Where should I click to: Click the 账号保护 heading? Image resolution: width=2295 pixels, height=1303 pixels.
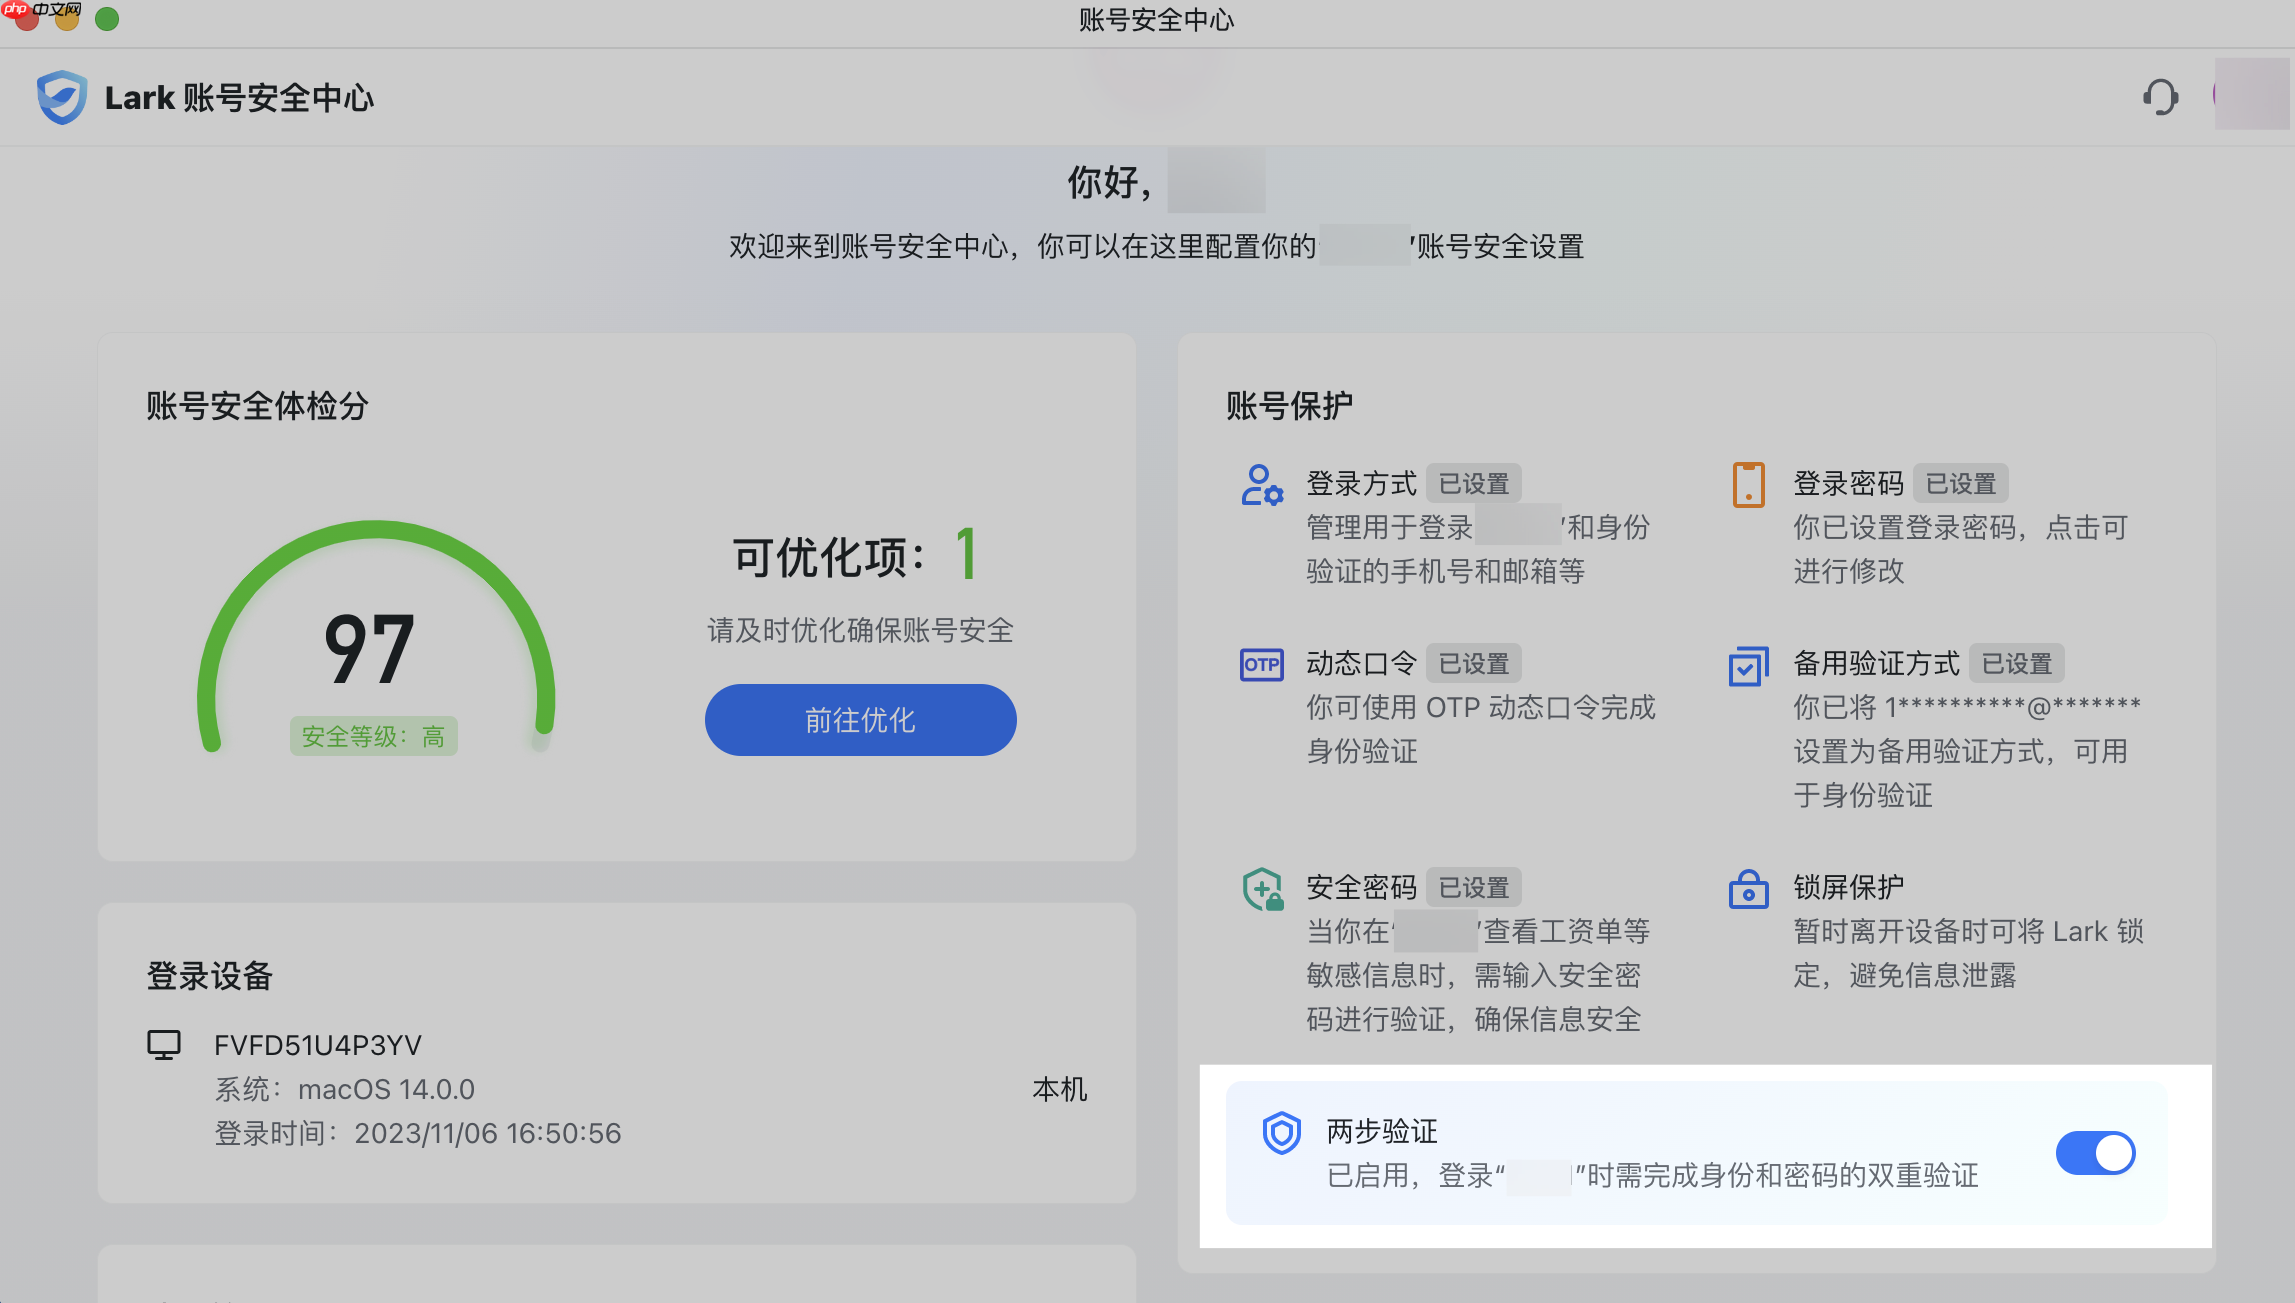click(1290, 406)
